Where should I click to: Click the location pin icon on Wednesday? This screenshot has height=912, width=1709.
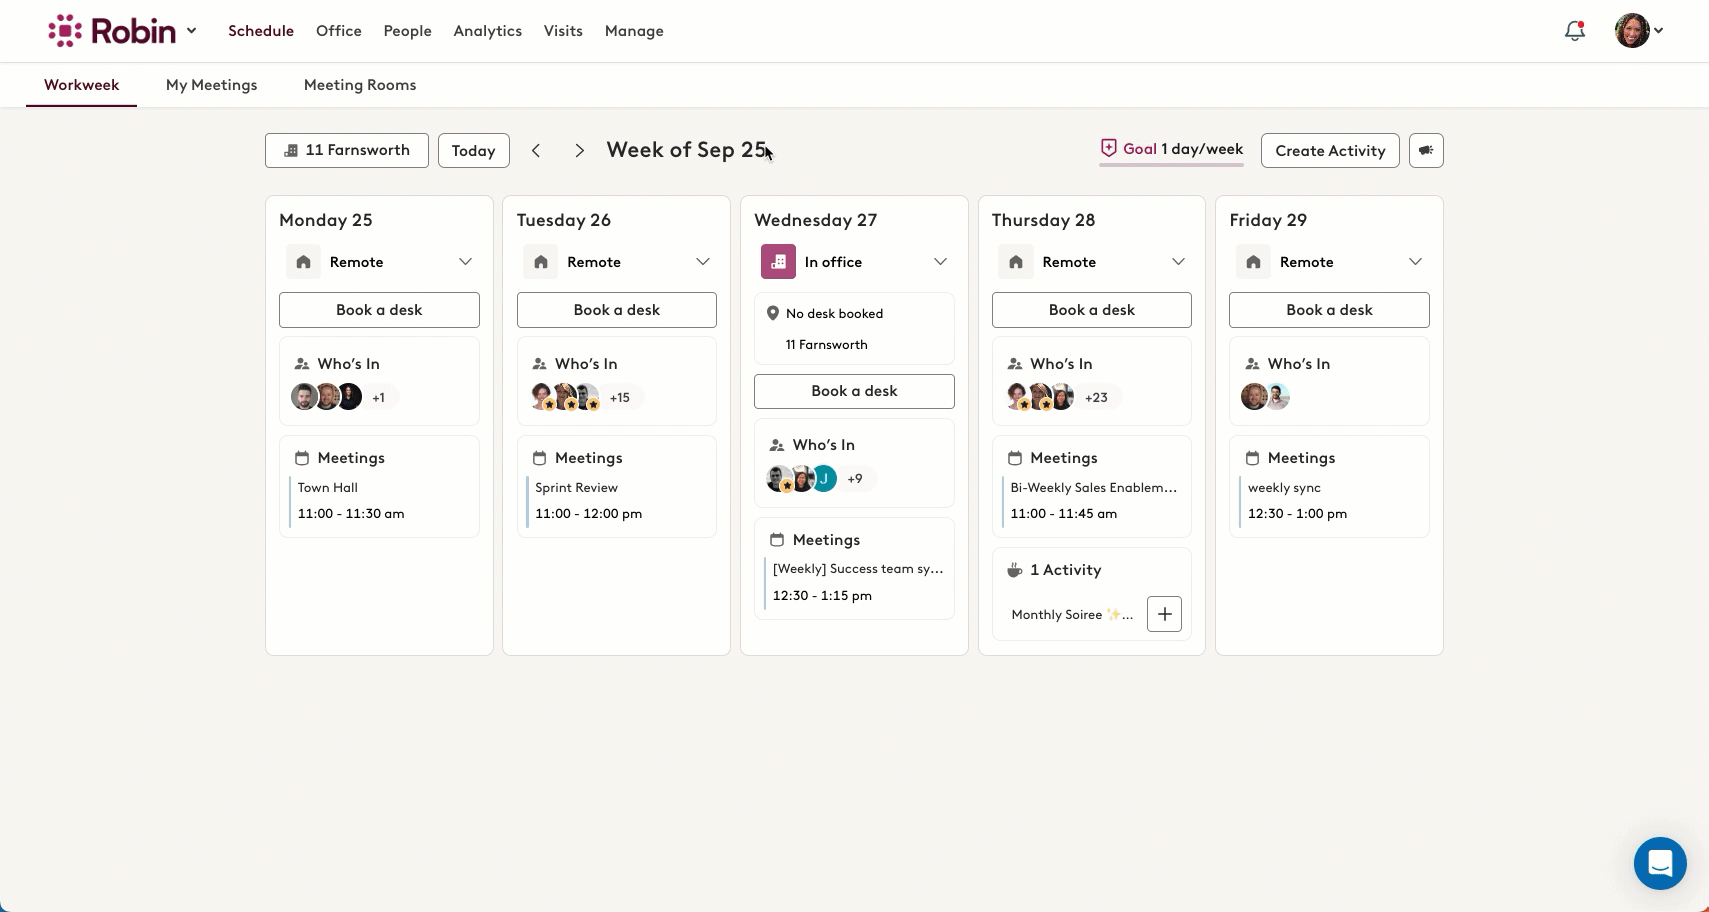pyautogui.click(x=772, y=313)
